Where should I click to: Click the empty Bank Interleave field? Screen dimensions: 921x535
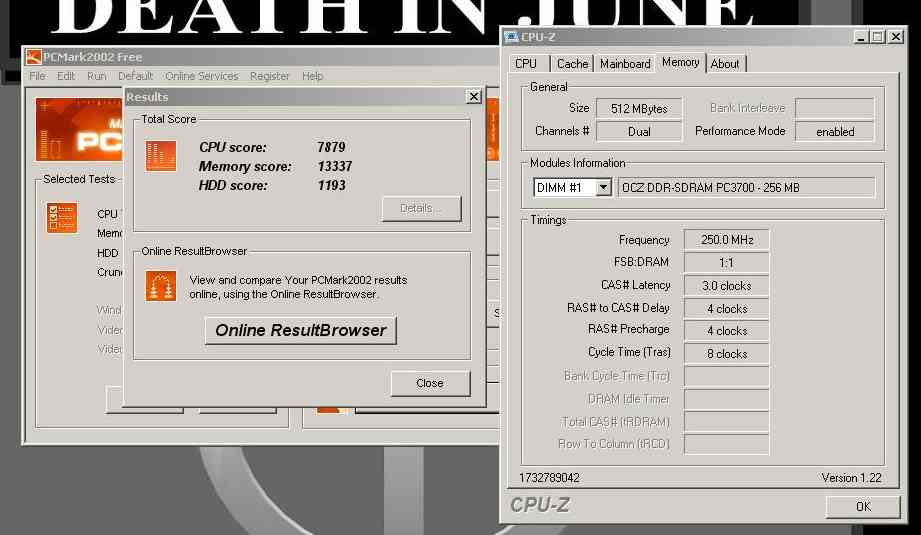(x=835, y=109)
